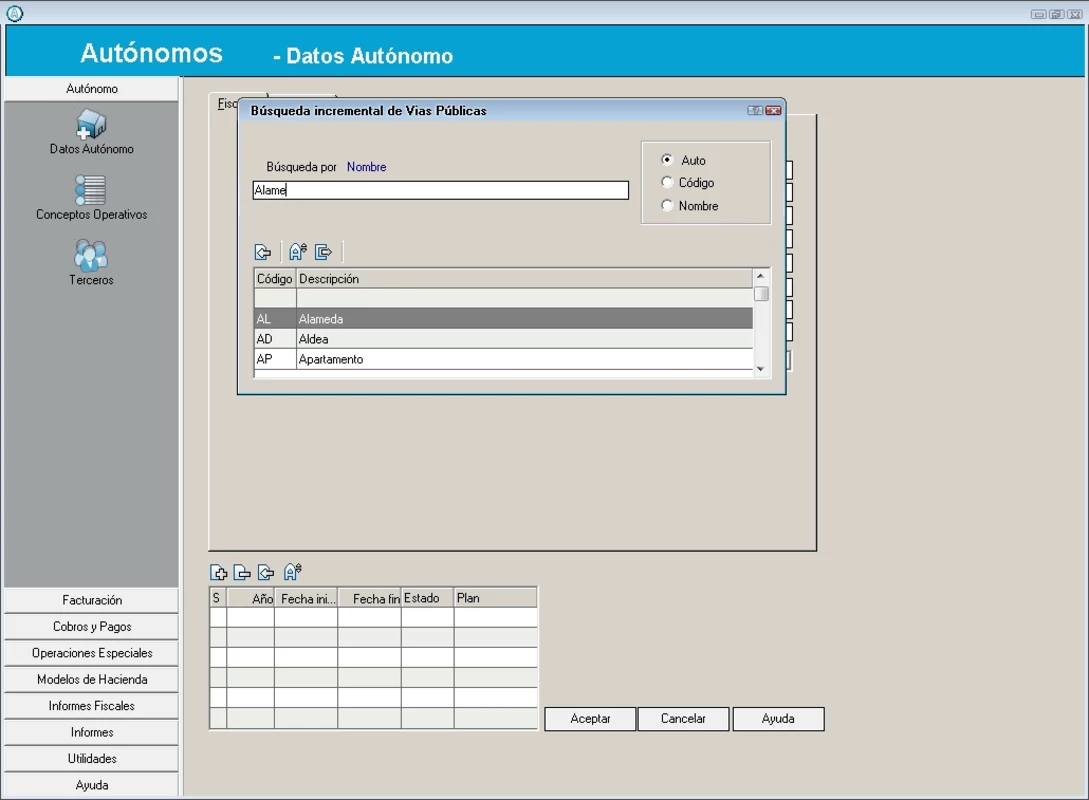
Task: Select the Código radio button
Action: [667, 183]
